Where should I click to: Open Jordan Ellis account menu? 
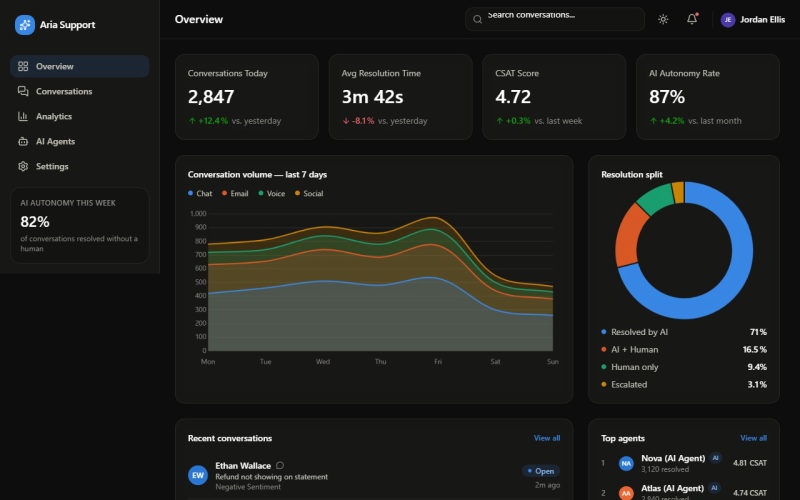753,20
